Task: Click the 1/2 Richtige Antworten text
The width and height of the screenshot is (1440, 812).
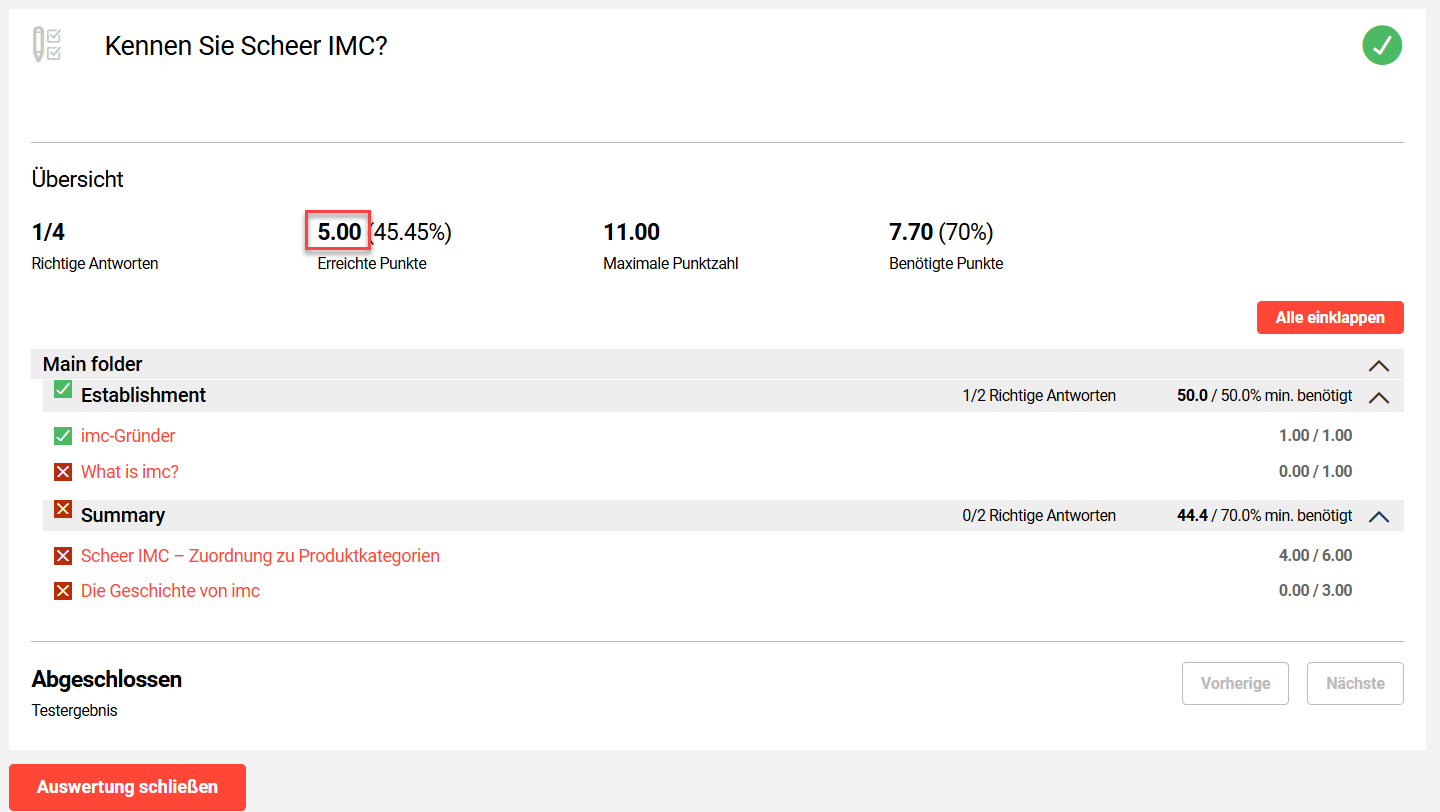Action: tap(1039, 396)
